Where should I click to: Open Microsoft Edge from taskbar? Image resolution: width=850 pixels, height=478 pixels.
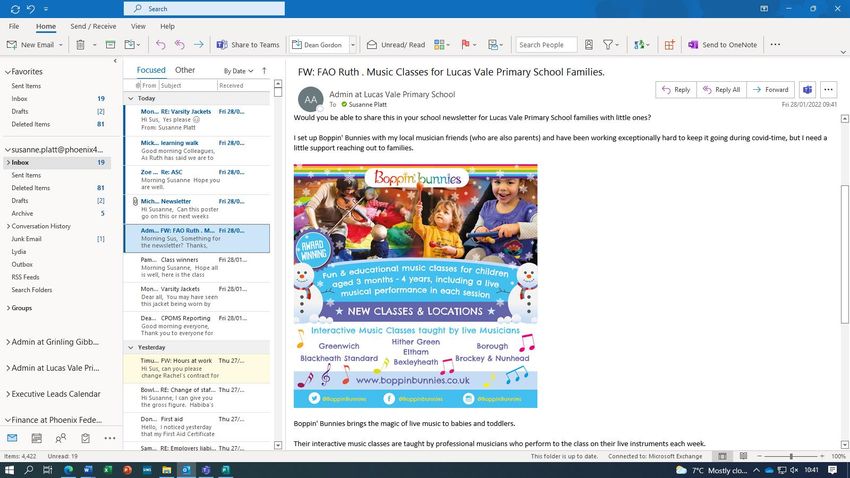68,470
